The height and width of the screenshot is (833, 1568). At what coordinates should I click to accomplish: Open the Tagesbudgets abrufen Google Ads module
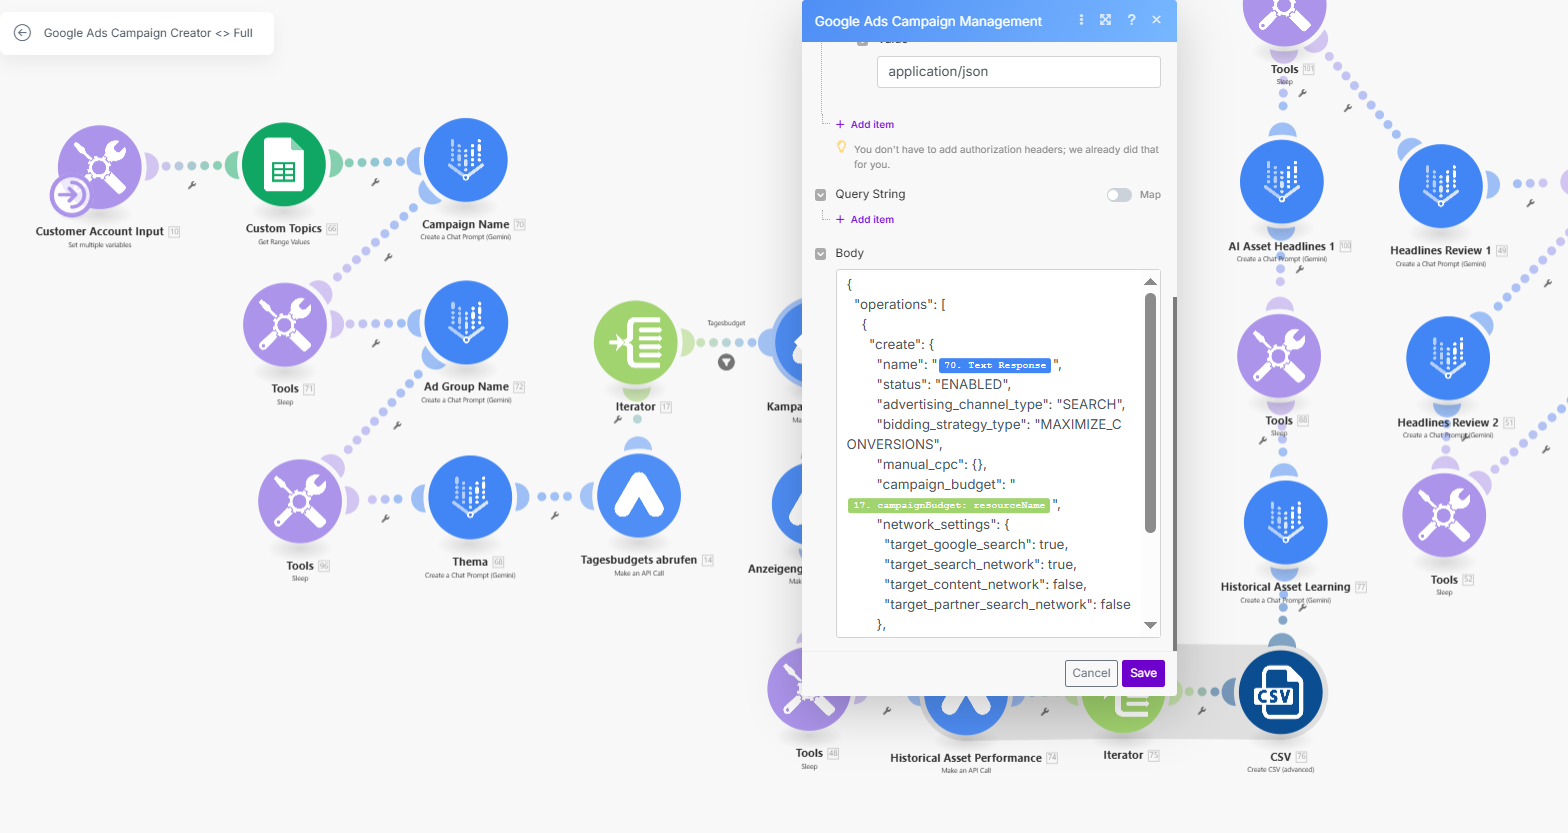click(x=639, y=496)
